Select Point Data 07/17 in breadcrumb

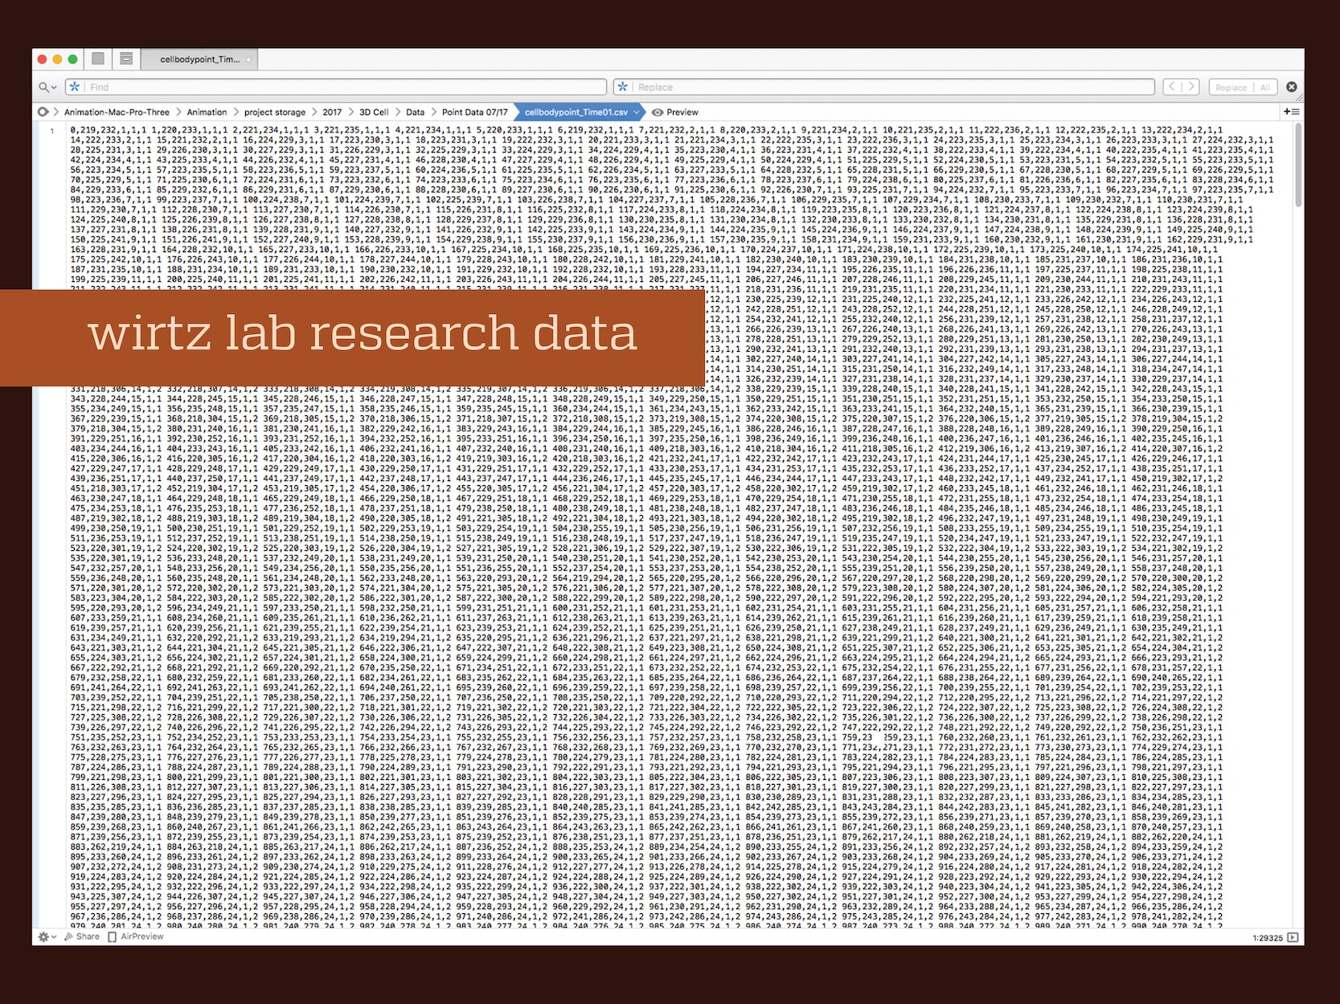coord(474,112)
